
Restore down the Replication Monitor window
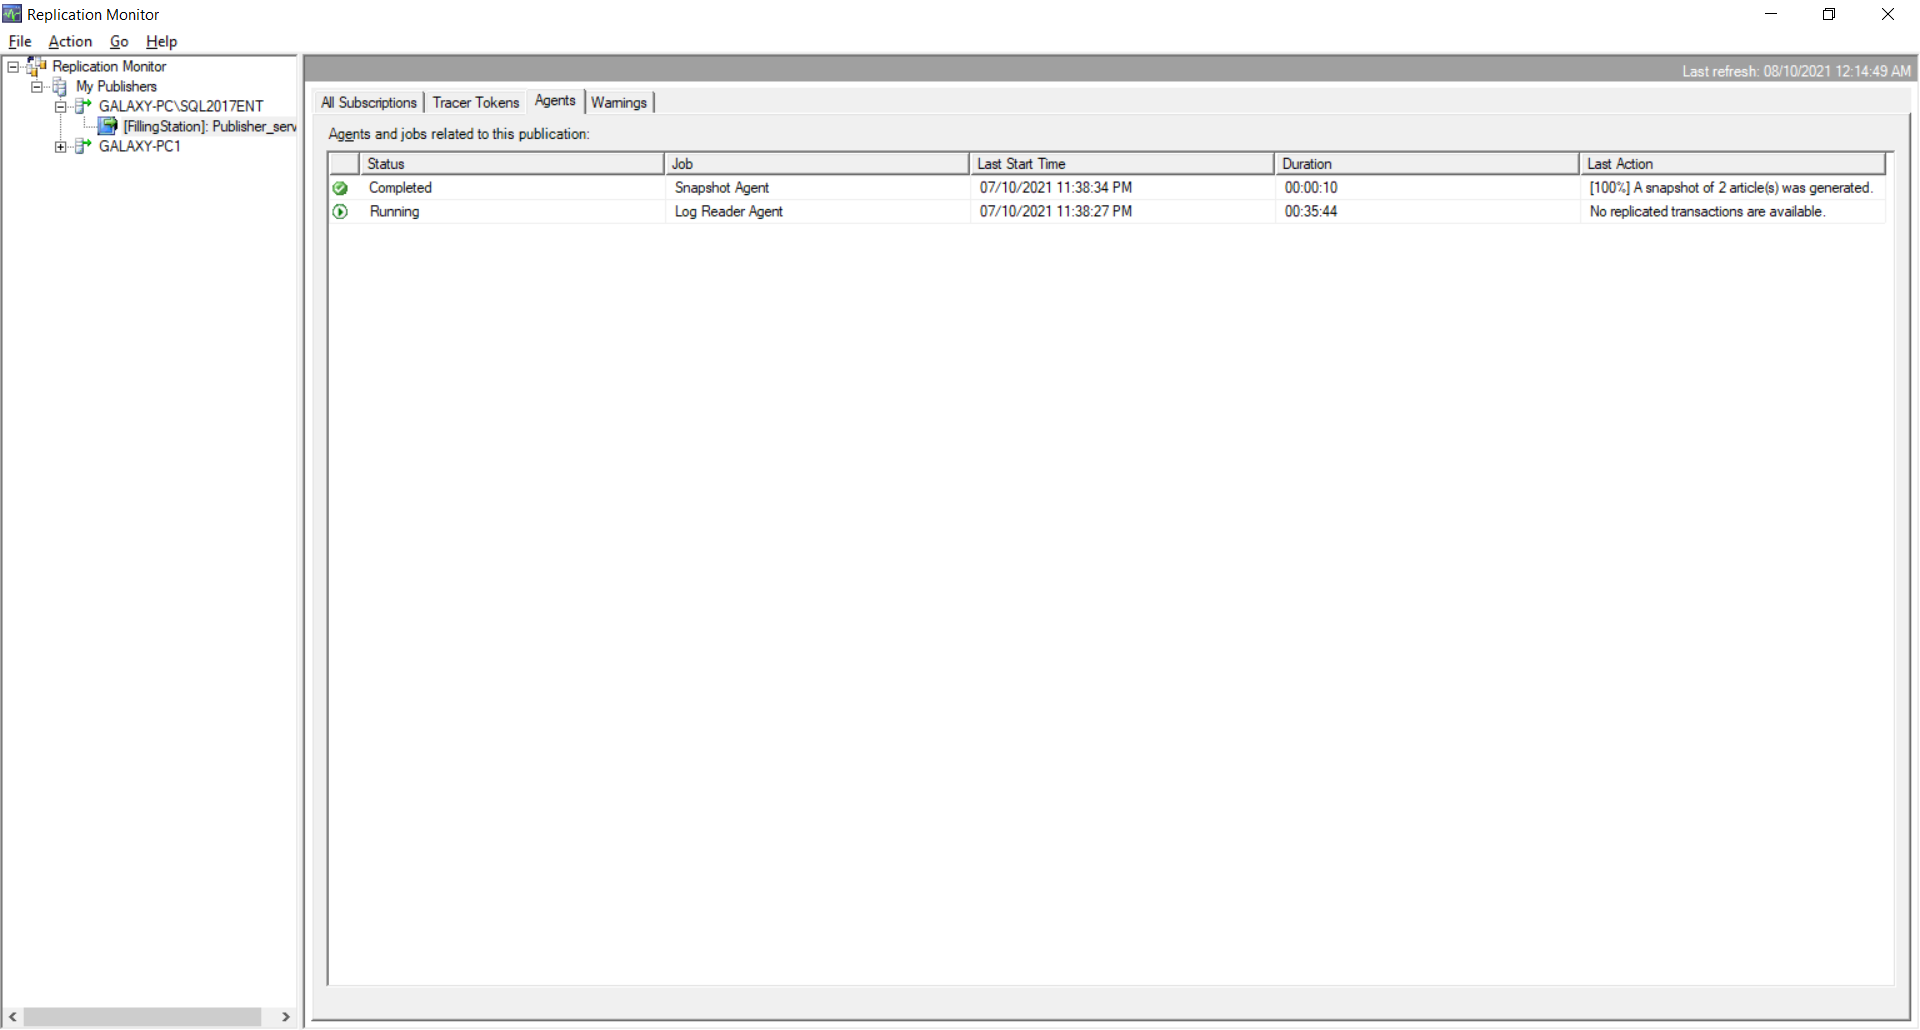(x=1829, y=14)
